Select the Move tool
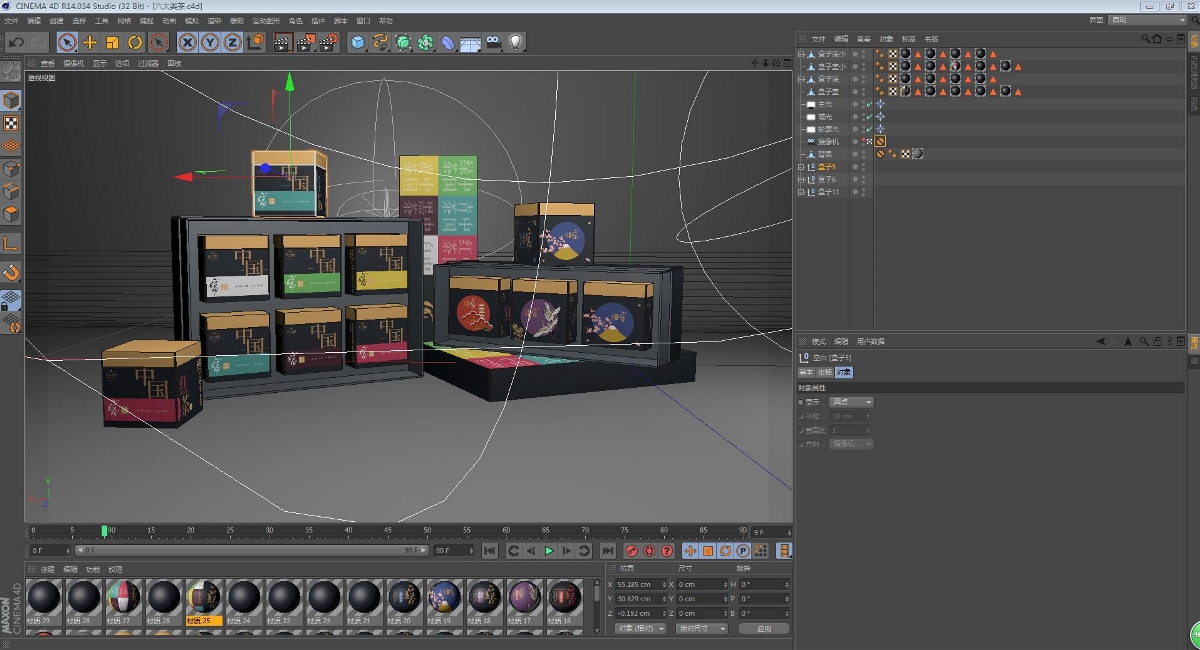This screenshot has height=650, width=1200. (x=90, y=42)
